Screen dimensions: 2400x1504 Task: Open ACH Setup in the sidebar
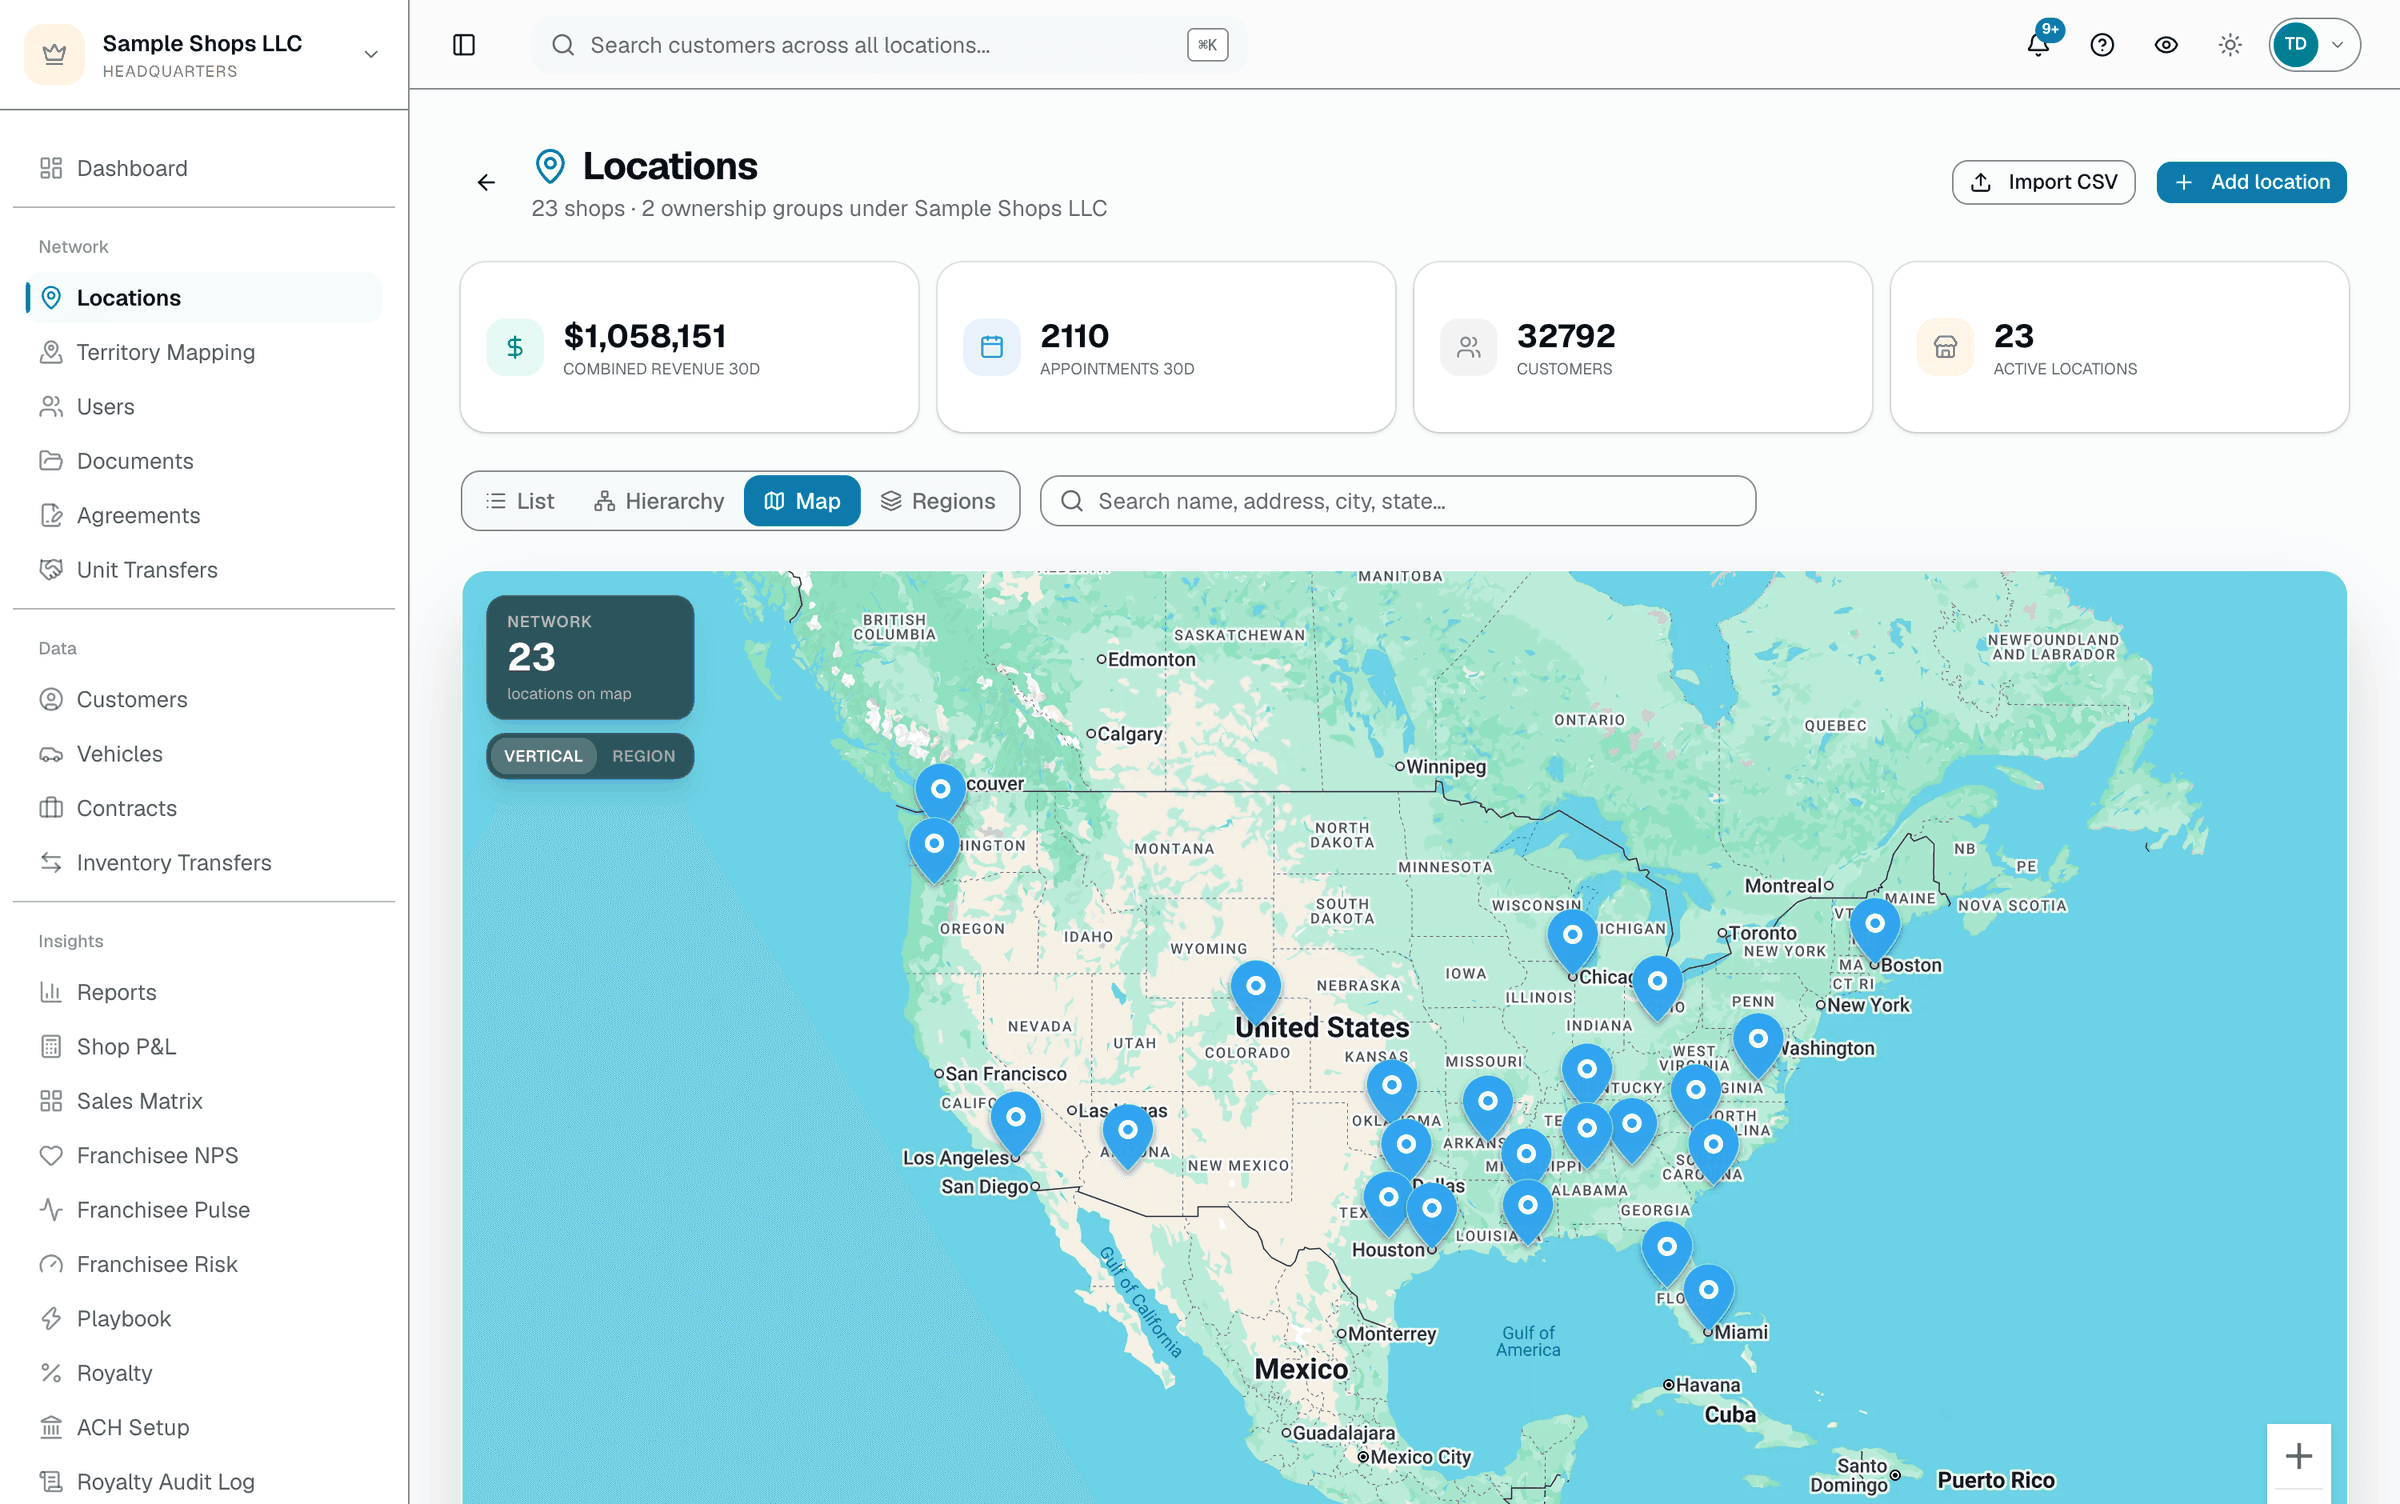[204, 1427]
